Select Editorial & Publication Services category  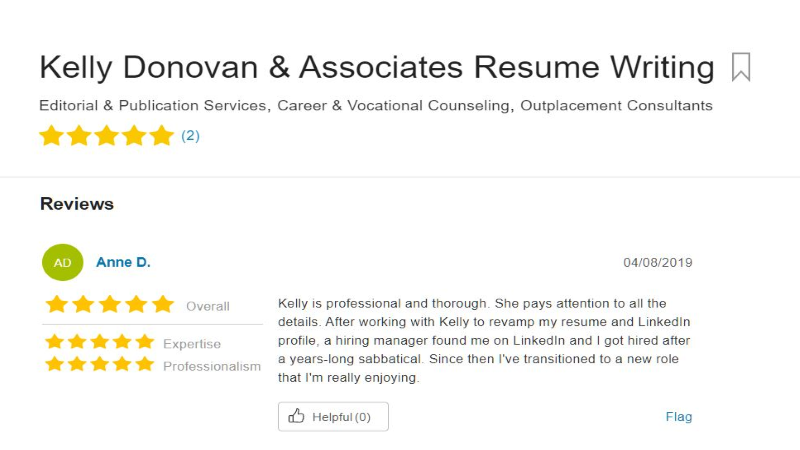click(153, 106)
